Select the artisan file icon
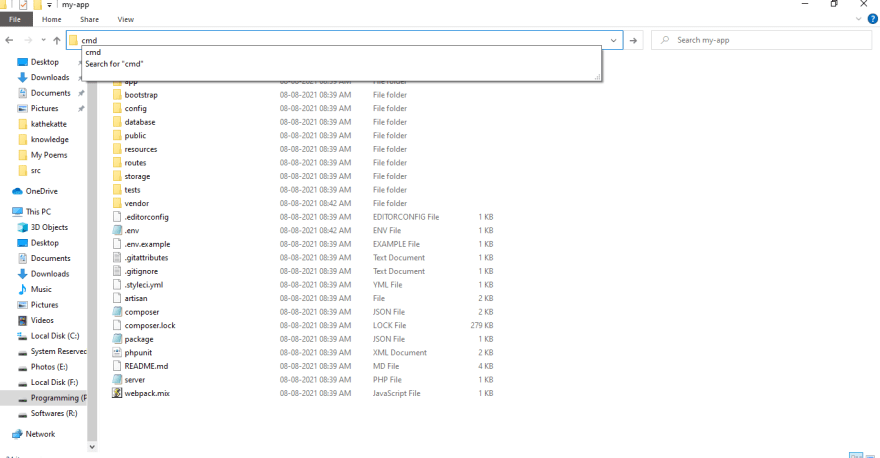 click(x=117, y=298)
